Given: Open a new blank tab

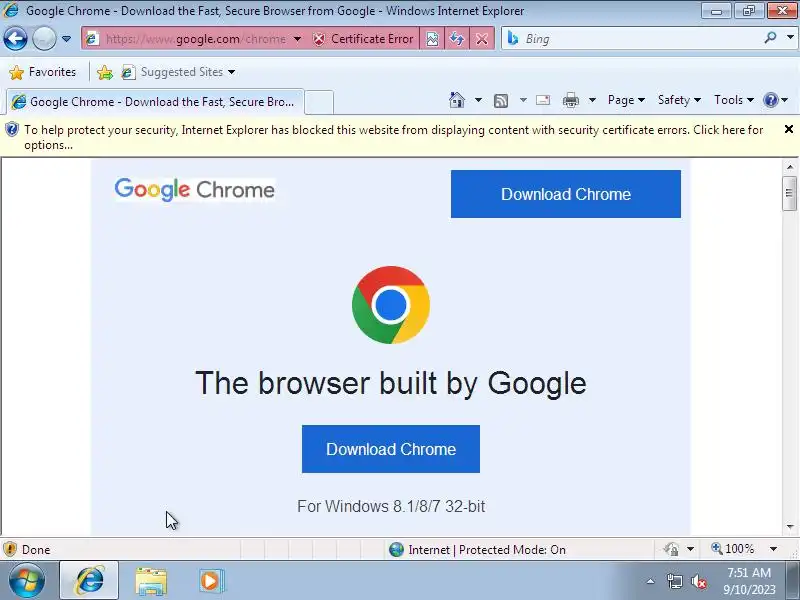Looking at the screenshot, I should 319,102.
